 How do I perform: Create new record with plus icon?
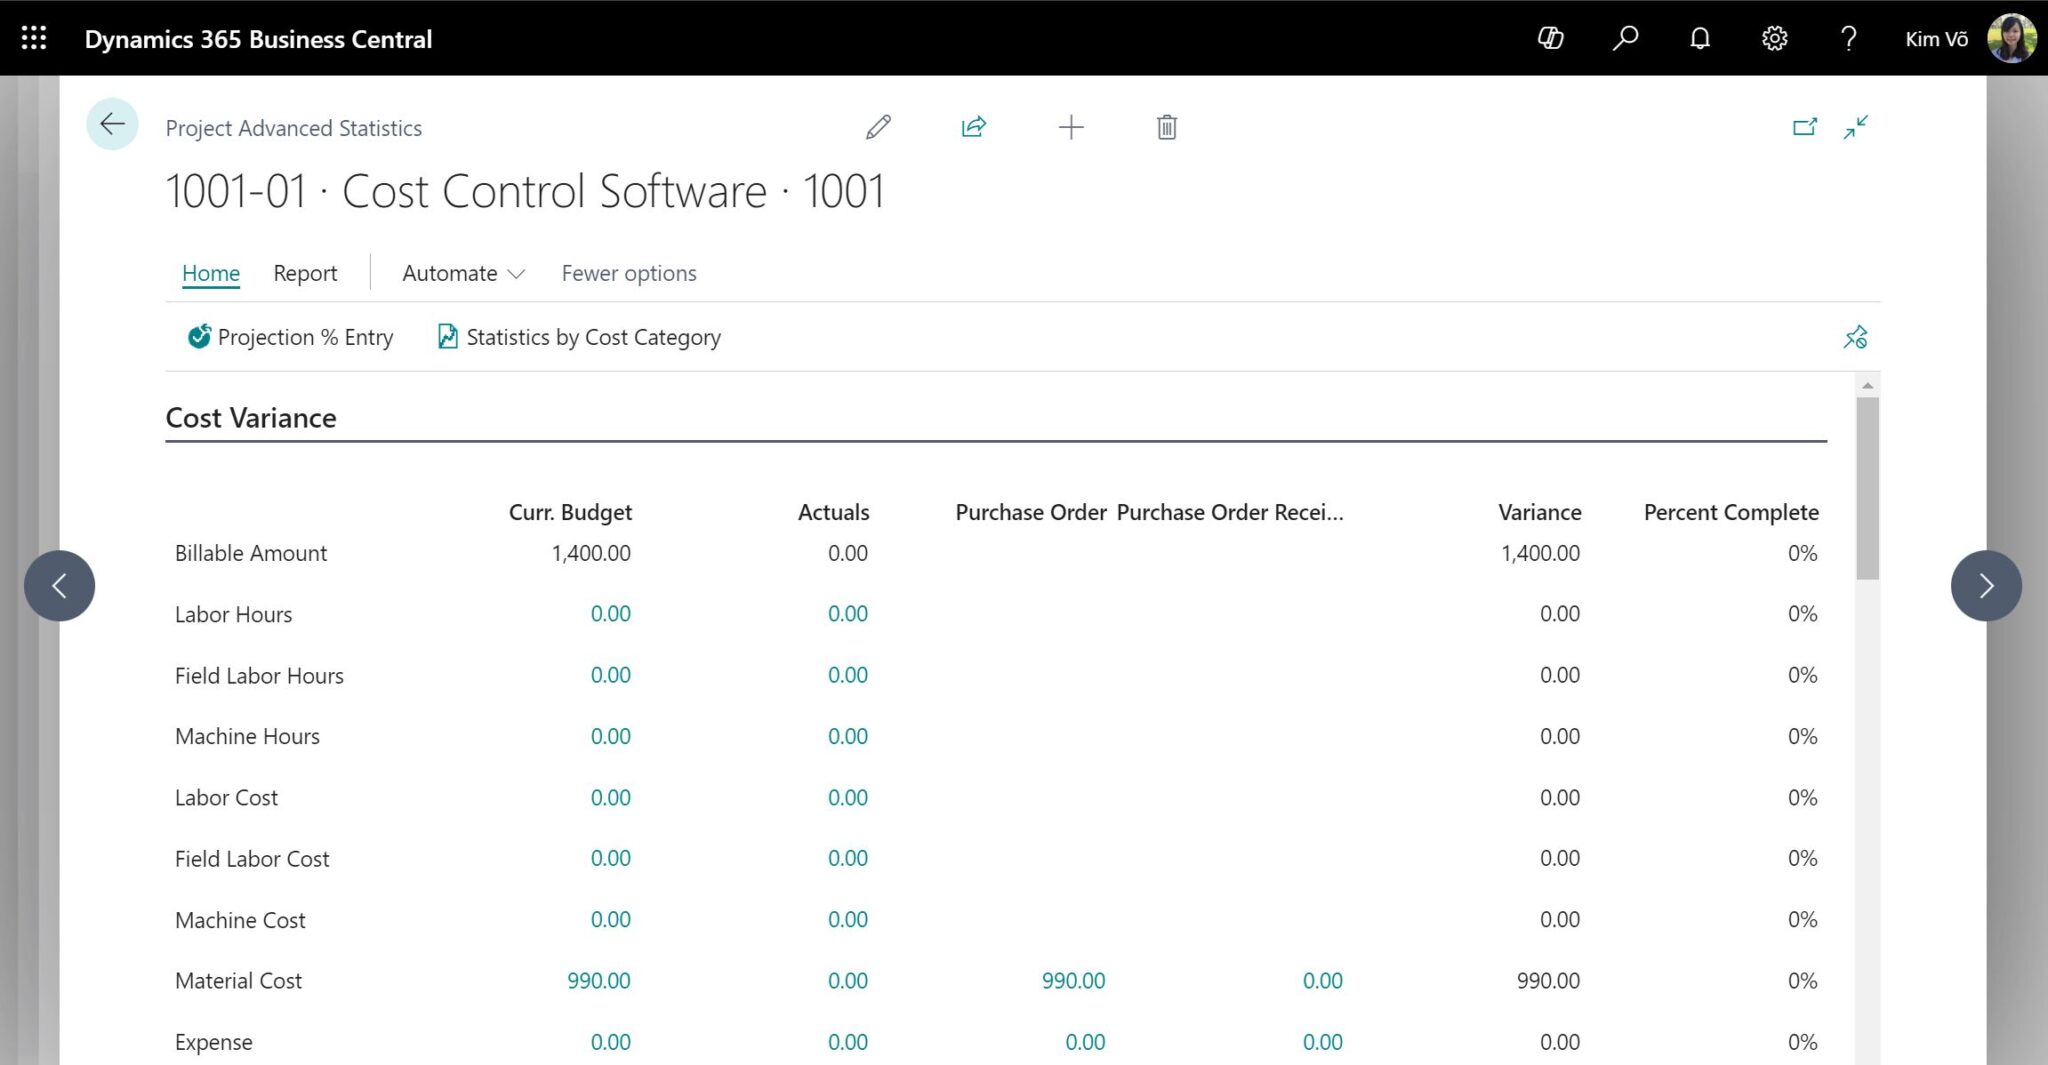pyautogui.click(x=1071, y=127)
